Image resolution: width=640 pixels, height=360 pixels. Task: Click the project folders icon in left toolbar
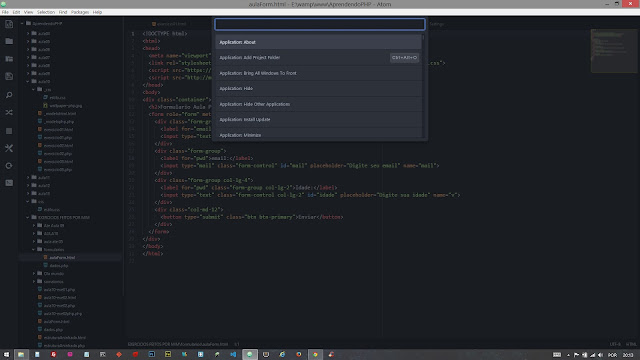pyautogui.click(x=9, y=59)
